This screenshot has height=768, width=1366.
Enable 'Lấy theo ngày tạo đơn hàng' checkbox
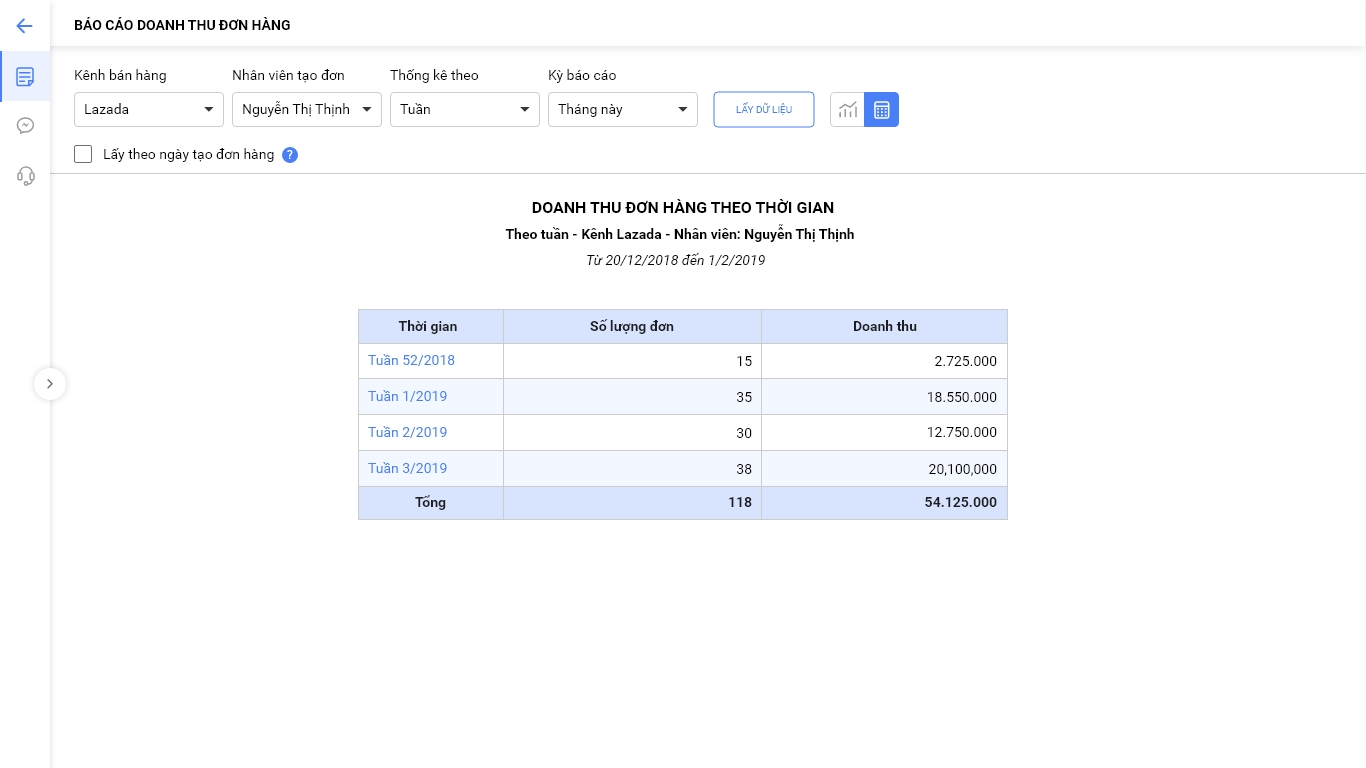(83, 154)
